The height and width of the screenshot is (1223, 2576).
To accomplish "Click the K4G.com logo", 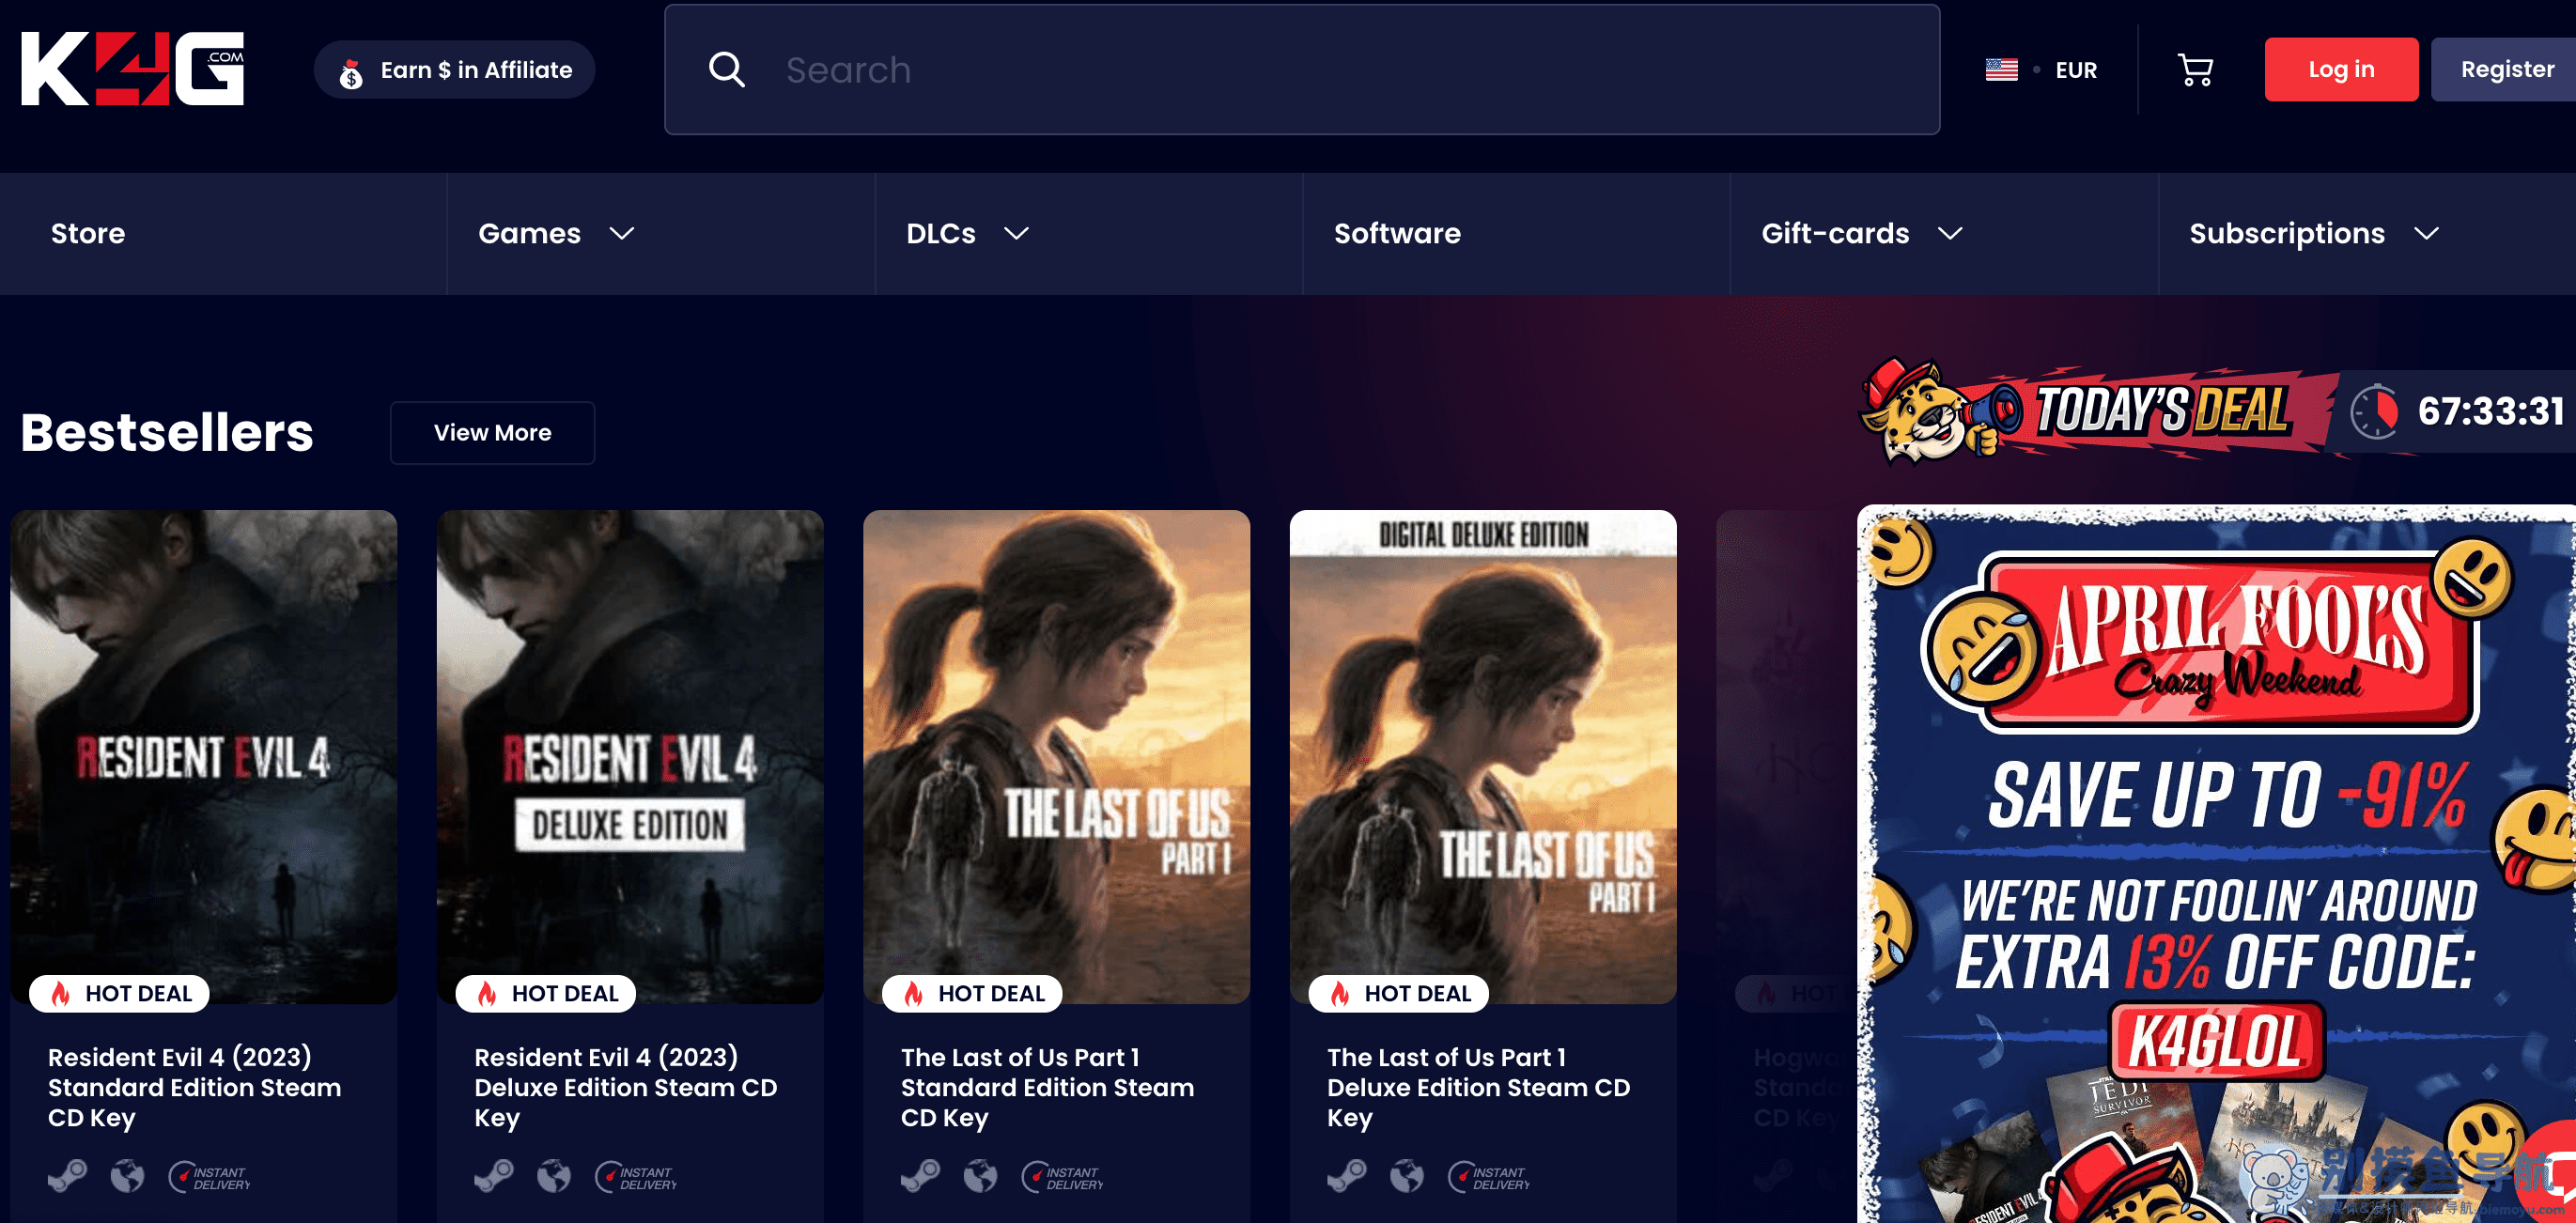I will 132,69.
